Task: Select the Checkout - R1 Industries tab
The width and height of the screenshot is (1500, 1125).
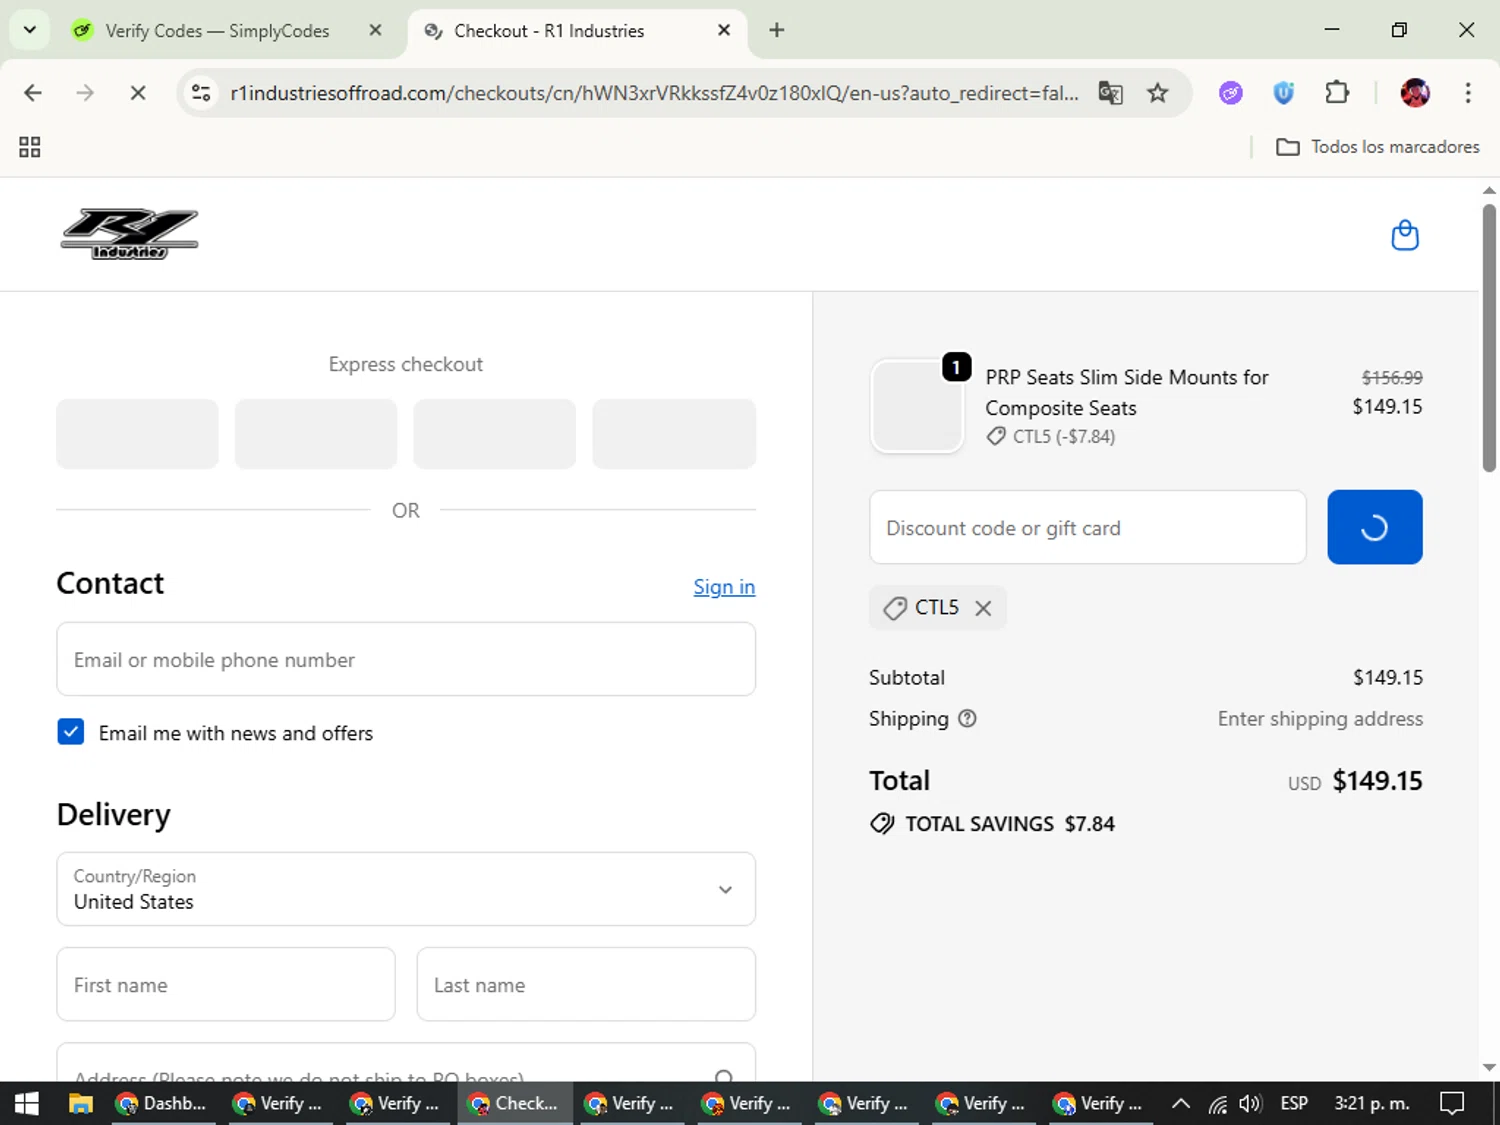Action: click(x=549, y=31)
